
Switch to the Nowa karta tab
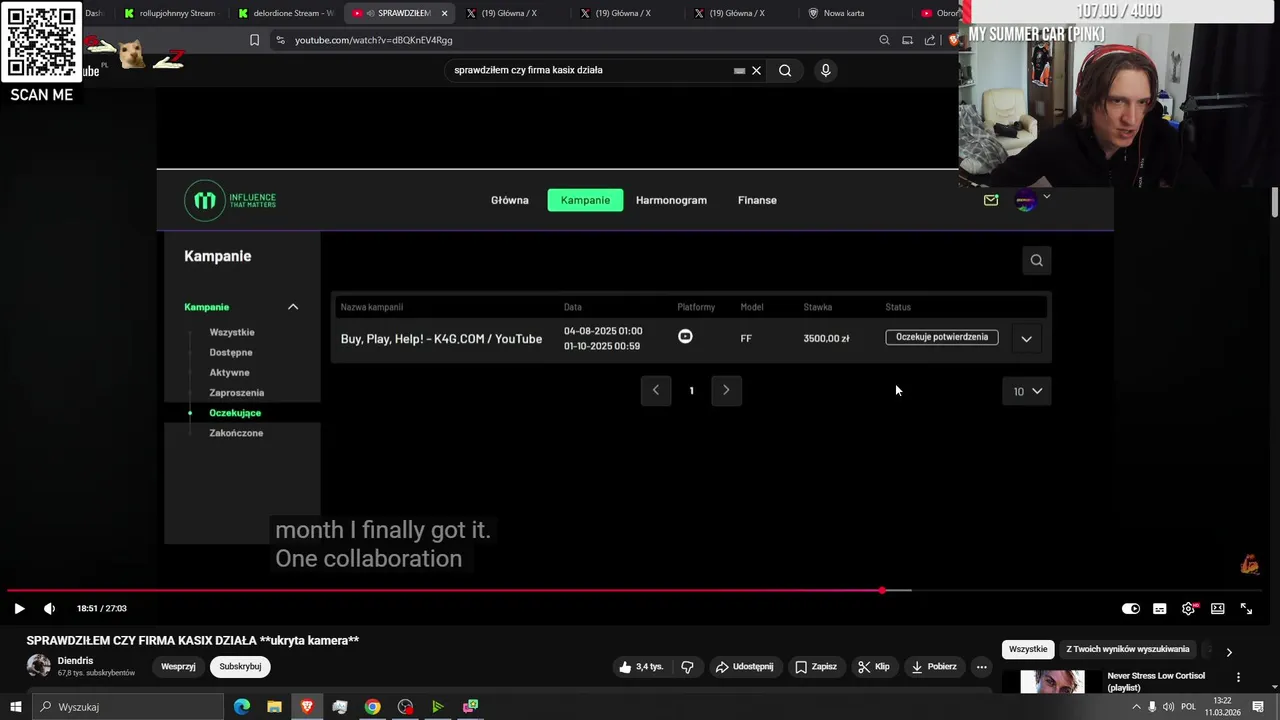tap(850, 13)
